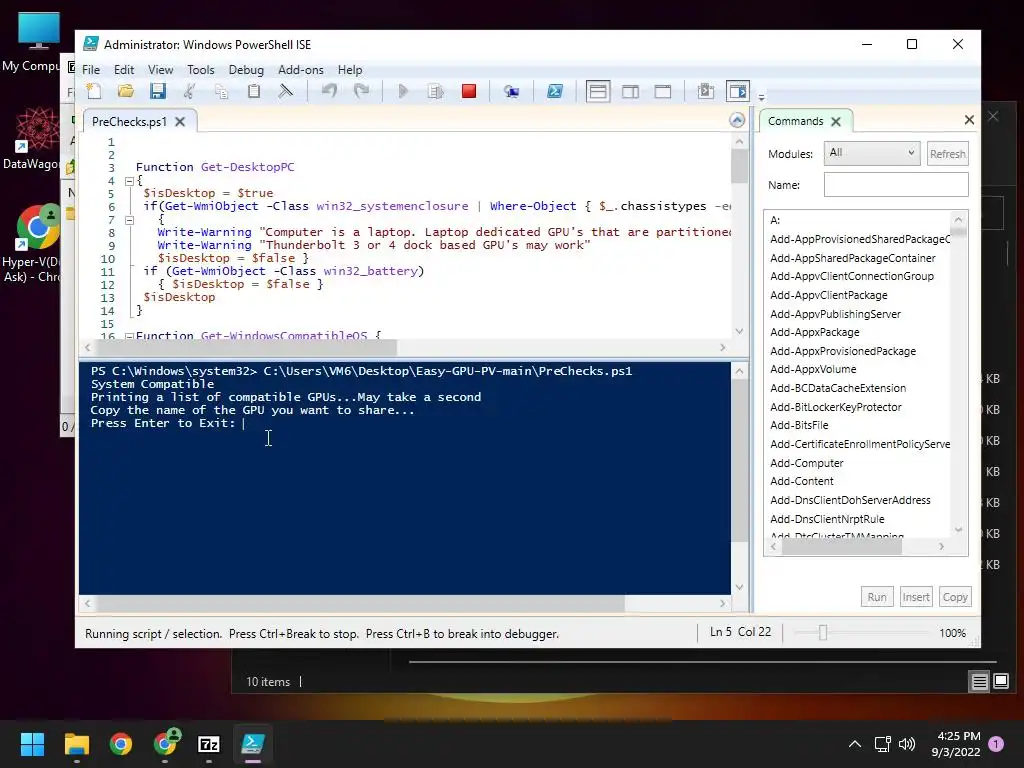Open toolbar overflow options arrow
The height and width of the screenshot is (768, 1024).
[x=761, y=97]
